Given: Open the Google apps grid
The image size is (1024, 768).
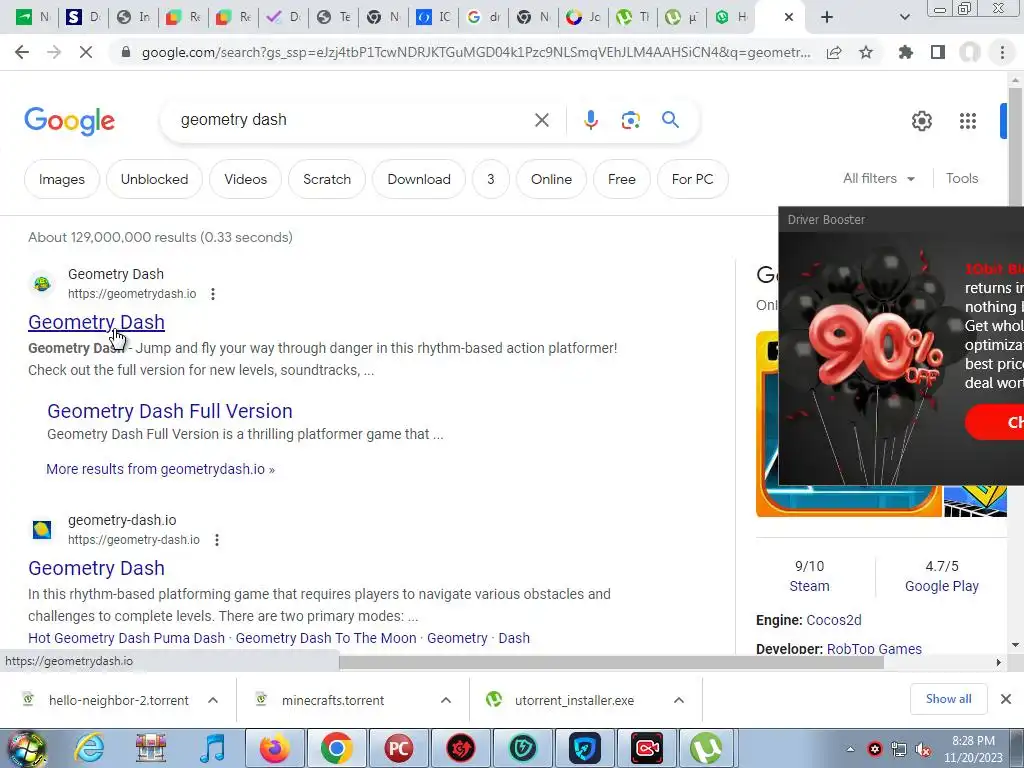Looking at the screenshot, I should pos(968,121).
